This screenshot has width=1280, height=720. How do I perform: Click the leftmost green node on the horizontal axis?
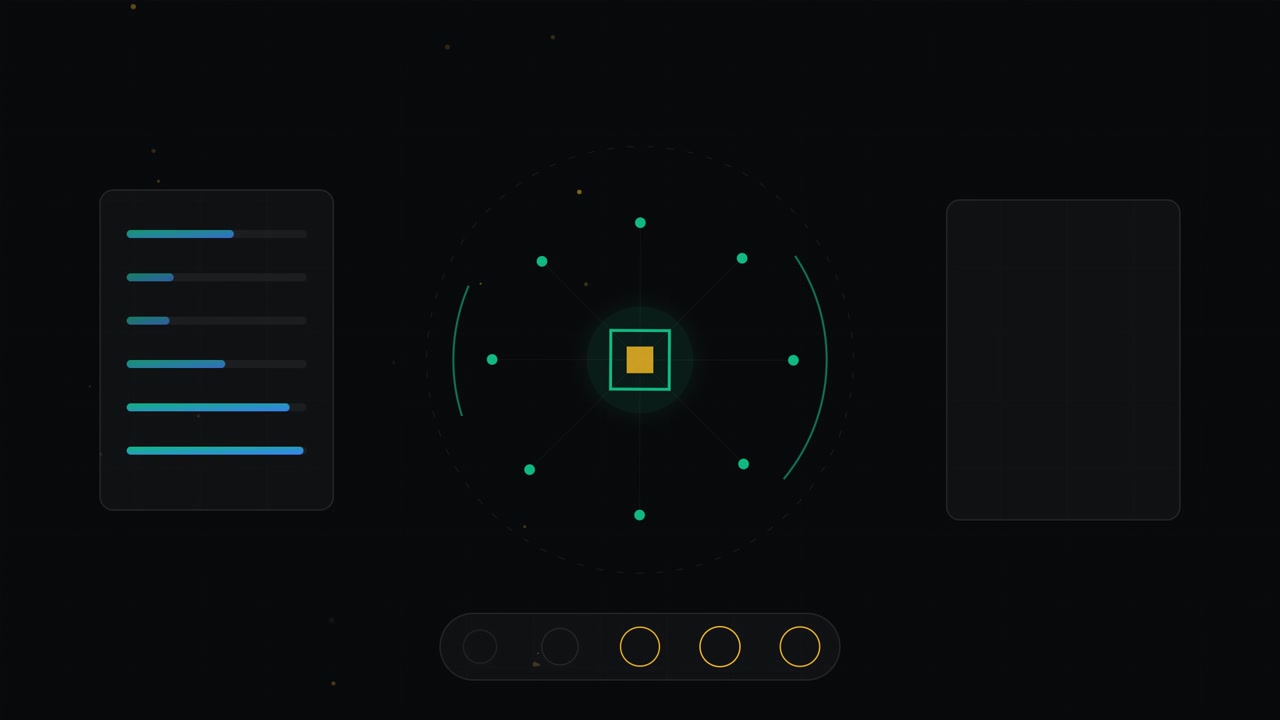pyautogui.click(x=492, y=359)
